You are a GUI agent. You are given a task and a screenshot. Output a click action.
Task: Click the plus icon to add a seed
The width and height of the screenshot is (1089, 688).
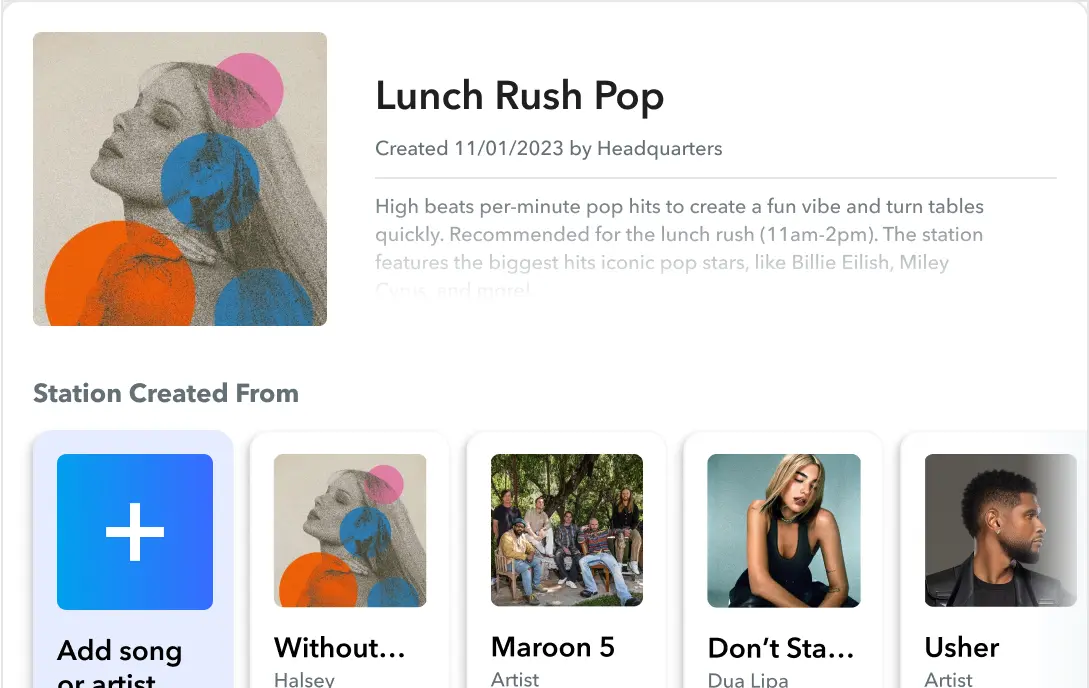coord(135,532)
